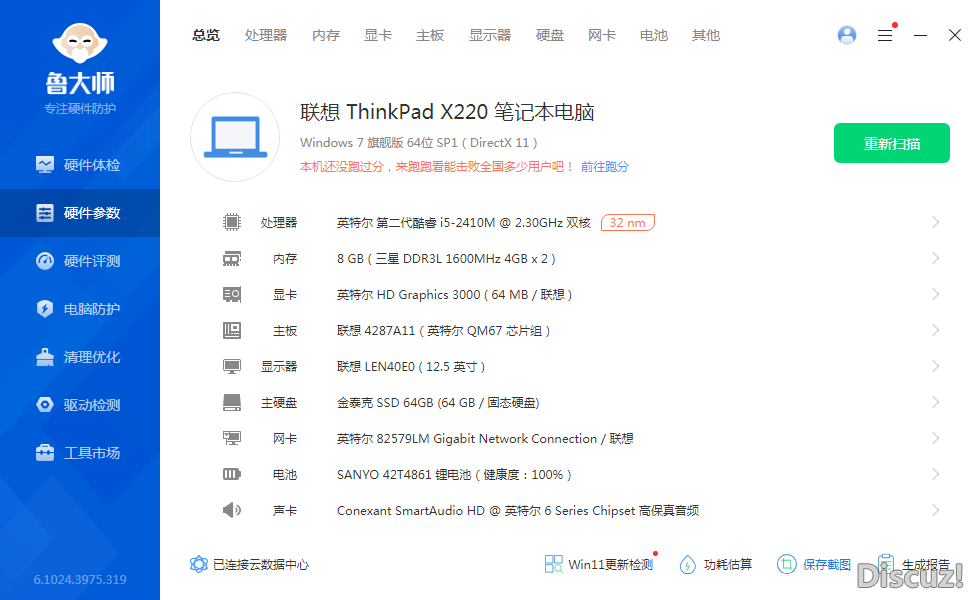
Task: Click 联想 ThinkPad X220 title
Action: click(447, 112)
